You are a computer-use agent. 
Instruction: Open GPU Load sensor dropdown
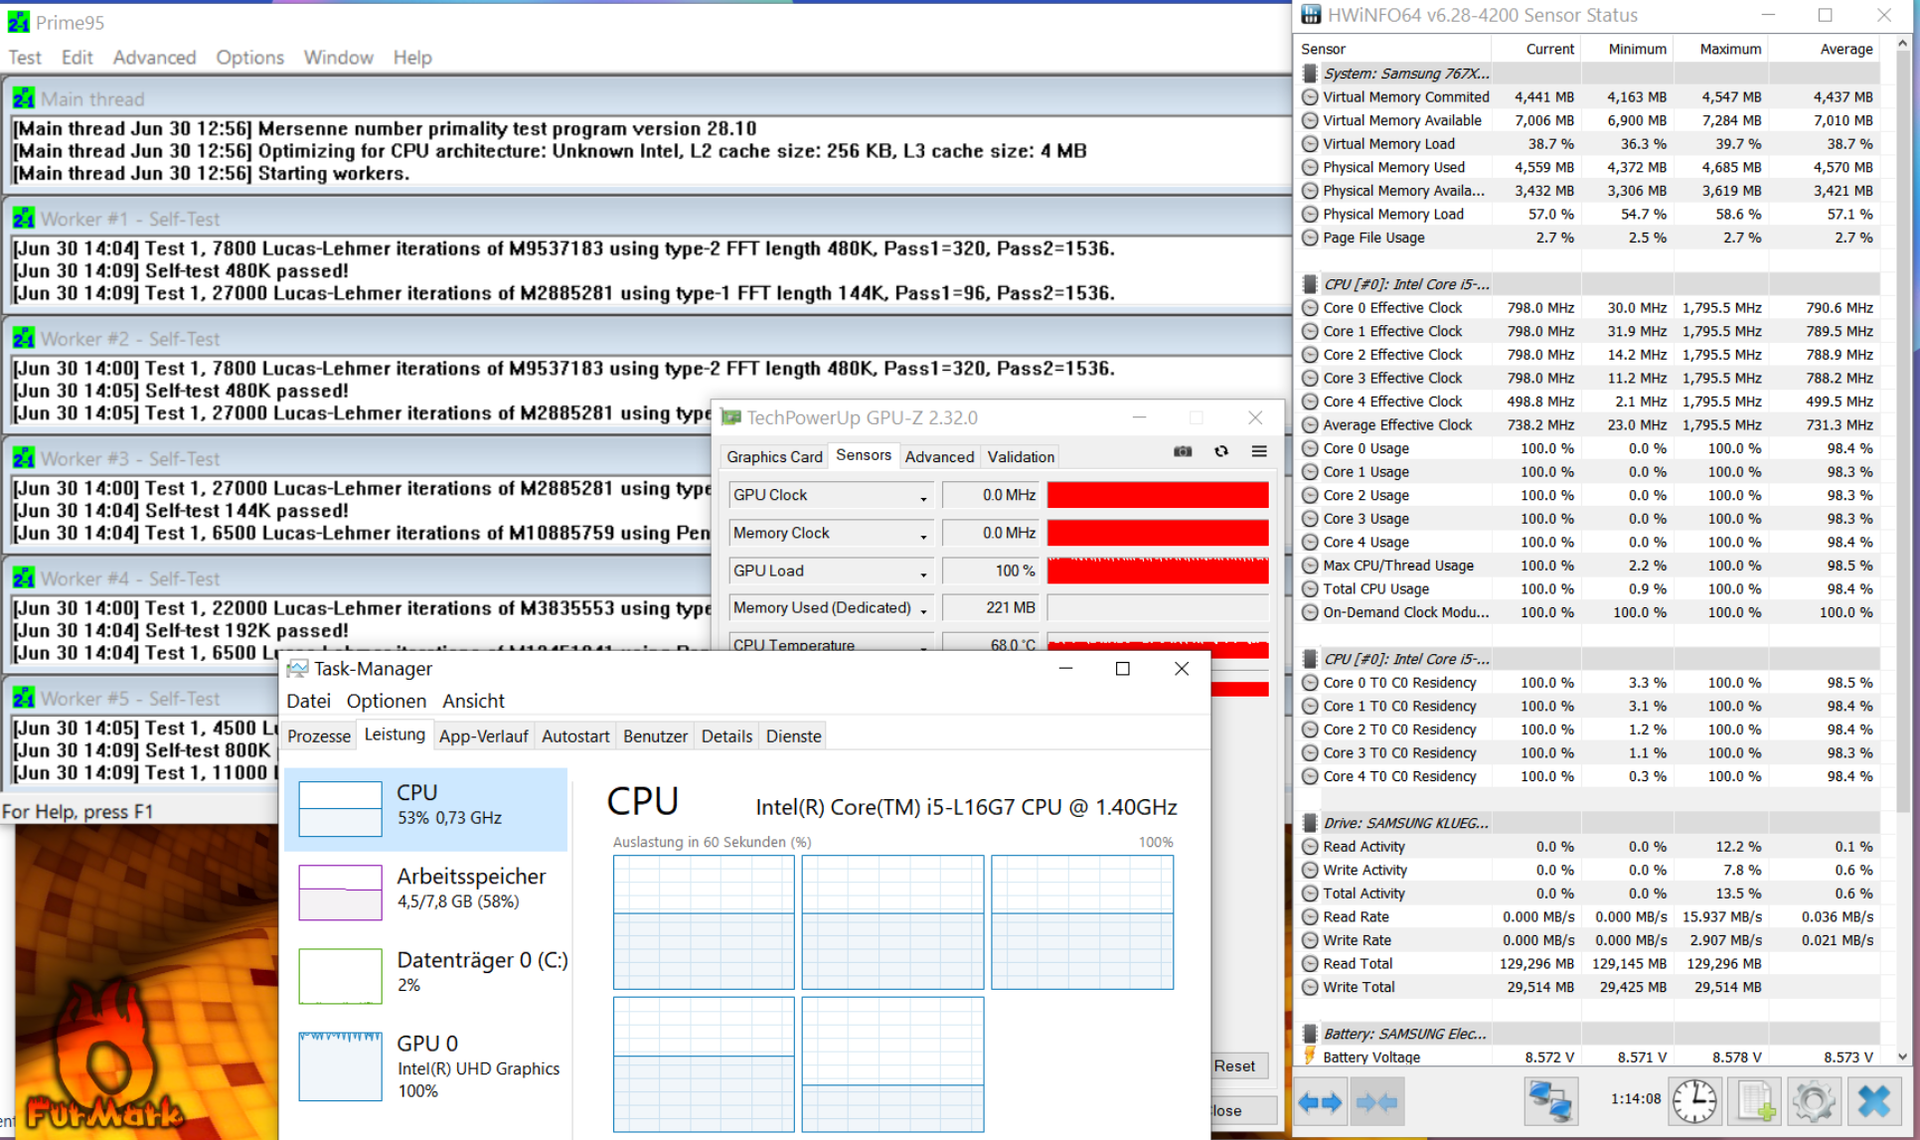tap(923, 573)
